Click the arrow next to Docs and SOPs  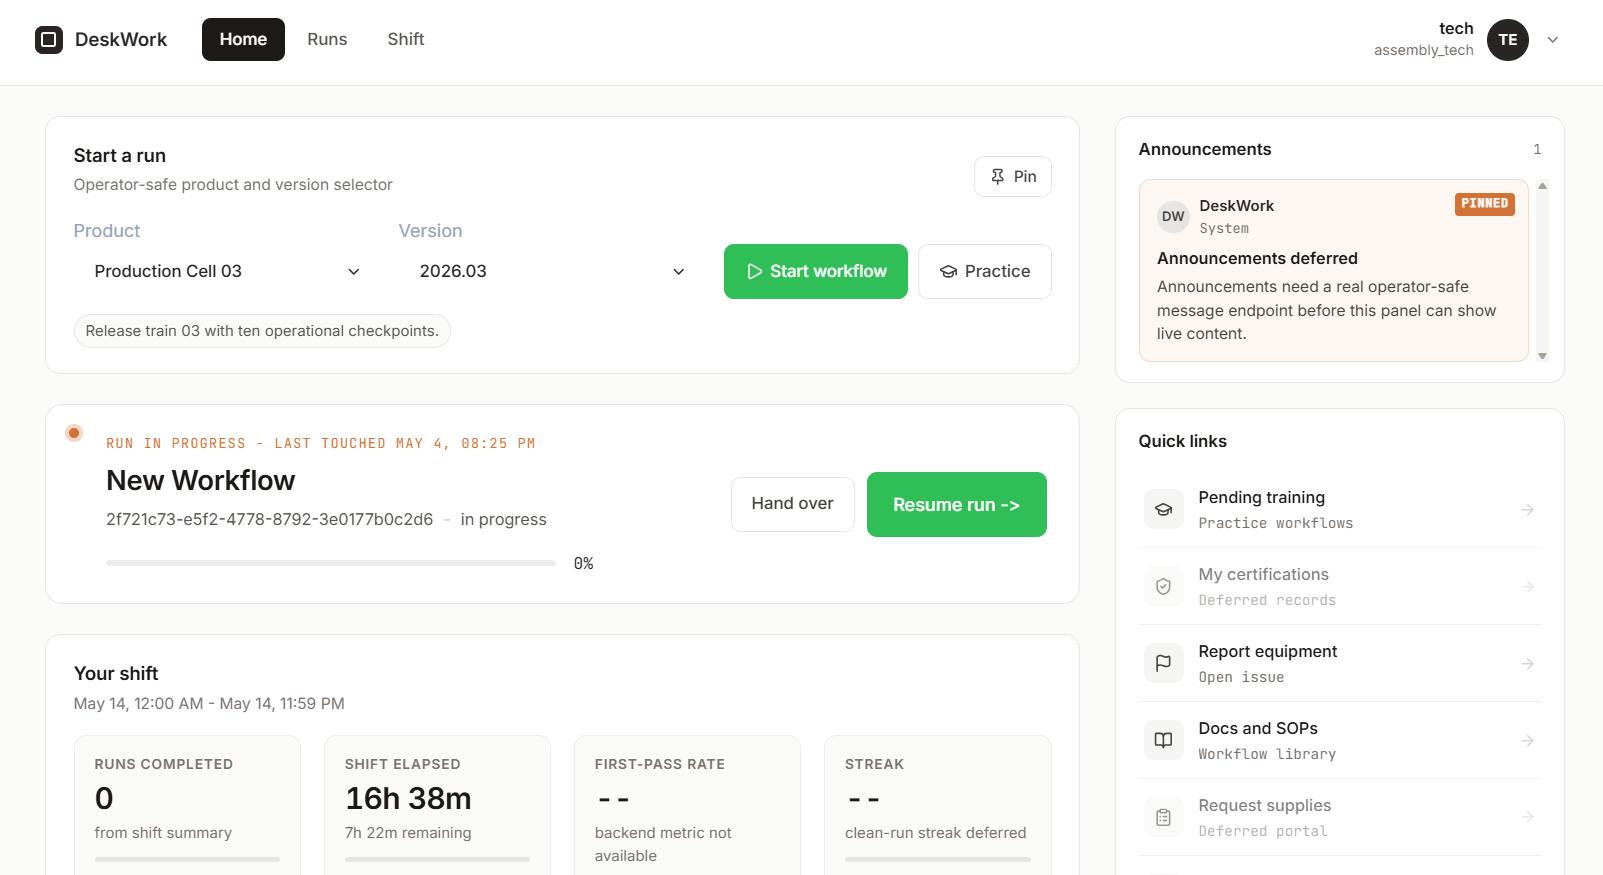coord(1528,741)
